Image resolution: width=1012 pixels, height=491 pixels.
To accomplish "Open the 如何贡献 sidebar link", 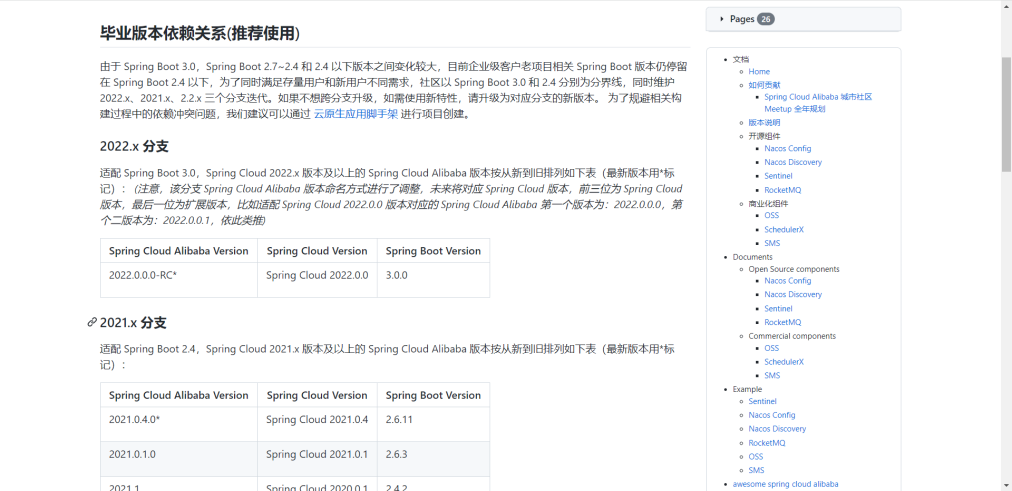I will (764, 85).
